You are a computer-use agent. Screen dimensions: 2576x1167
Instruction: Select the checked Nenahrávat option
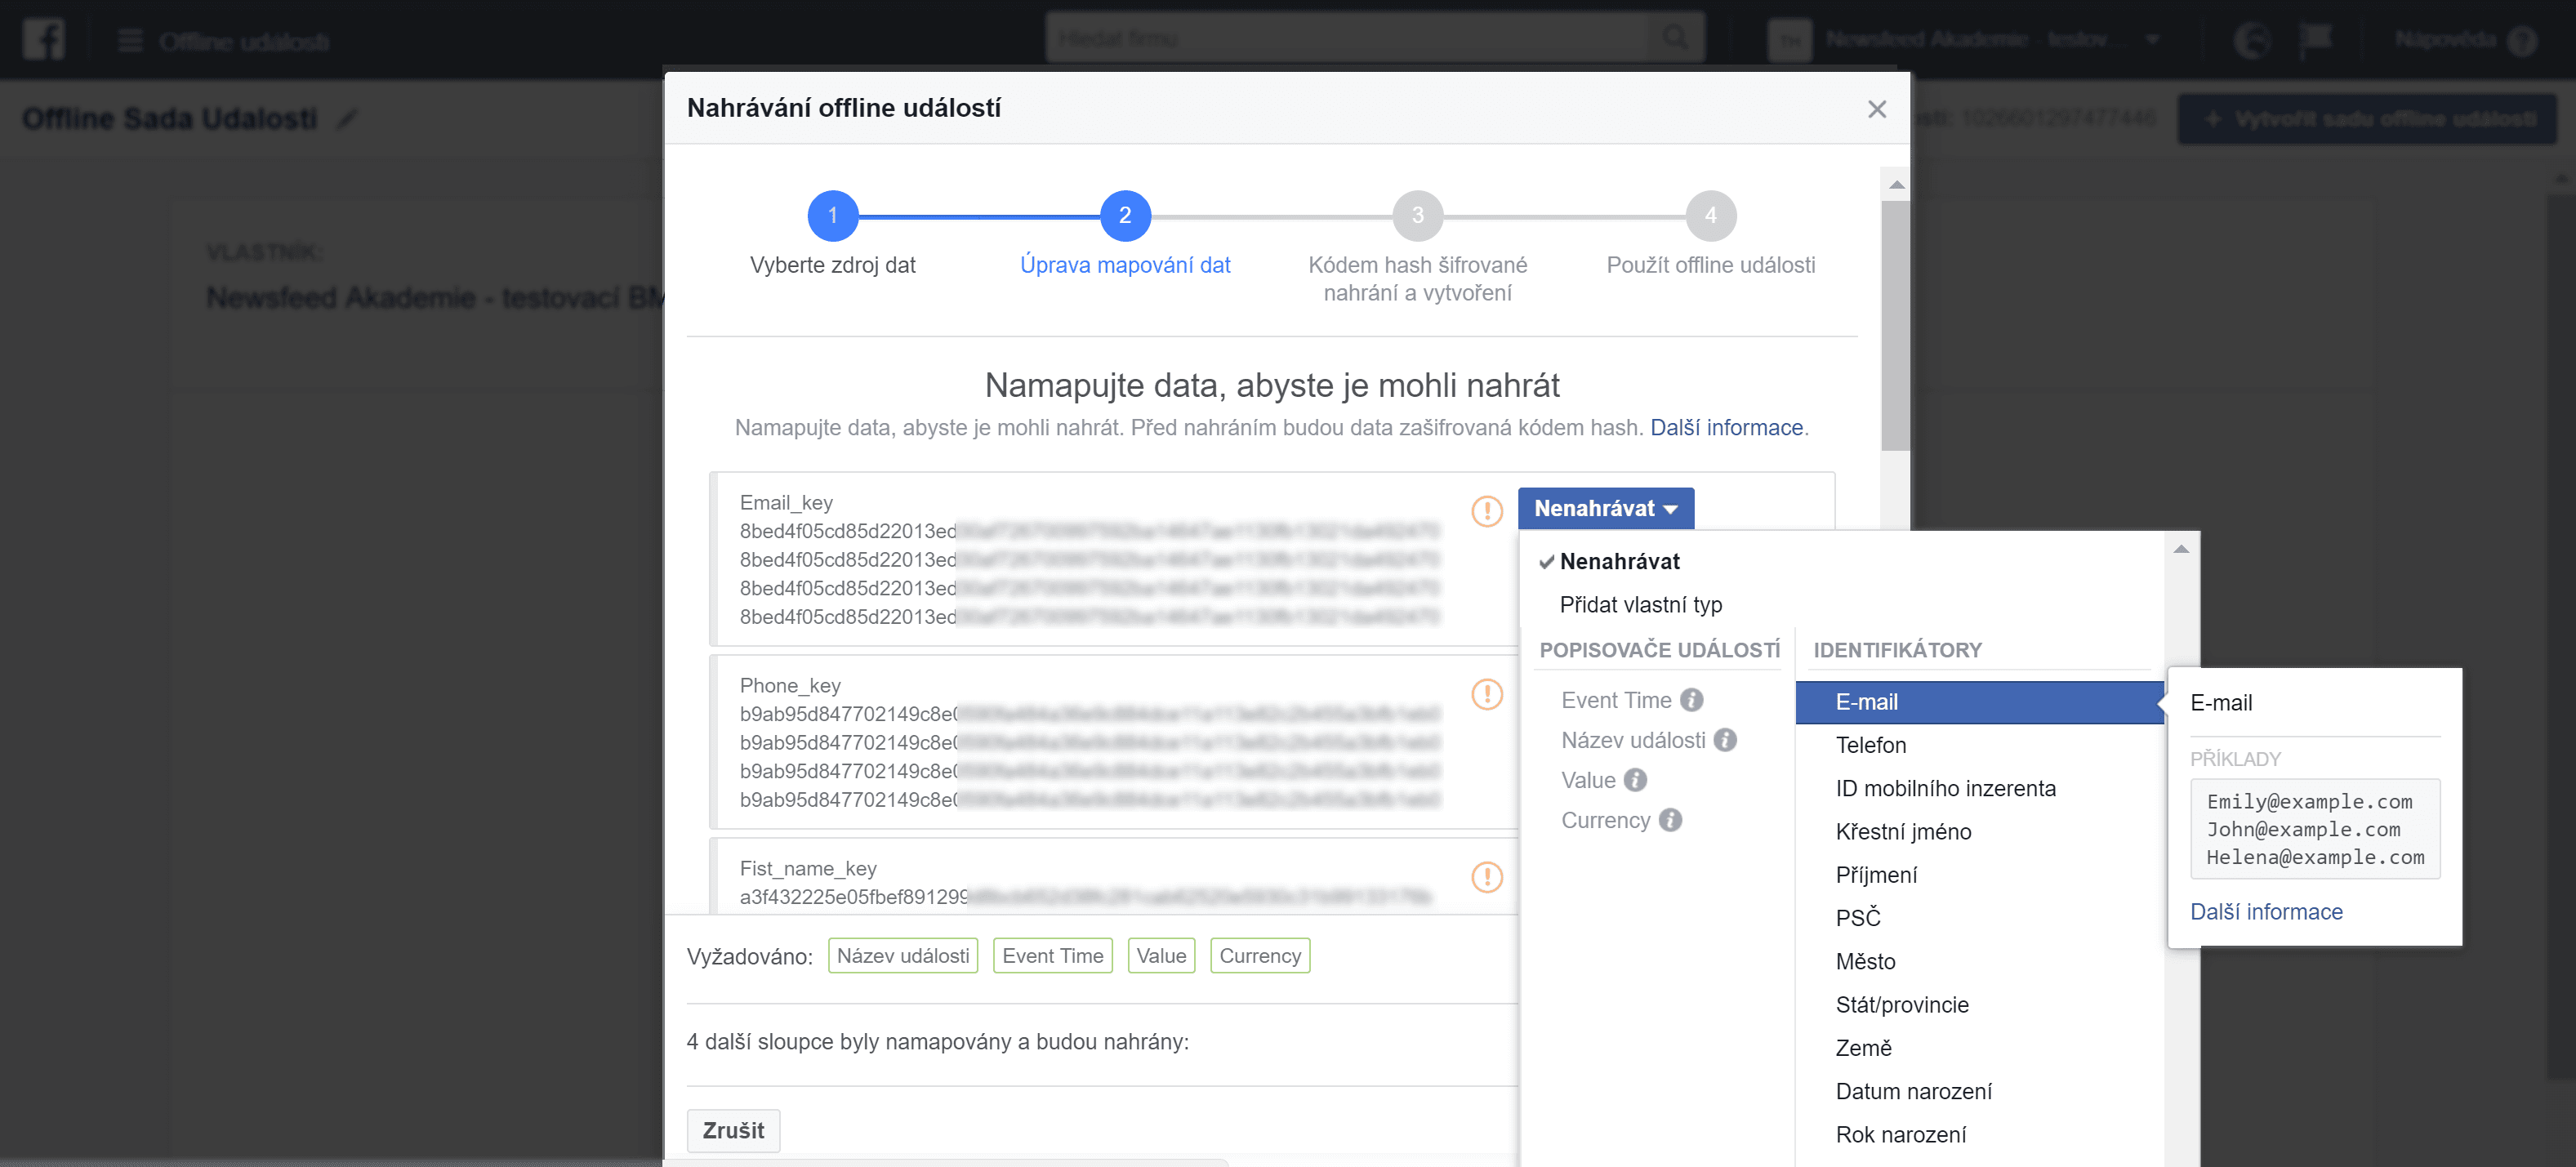tap(1619, 561)
